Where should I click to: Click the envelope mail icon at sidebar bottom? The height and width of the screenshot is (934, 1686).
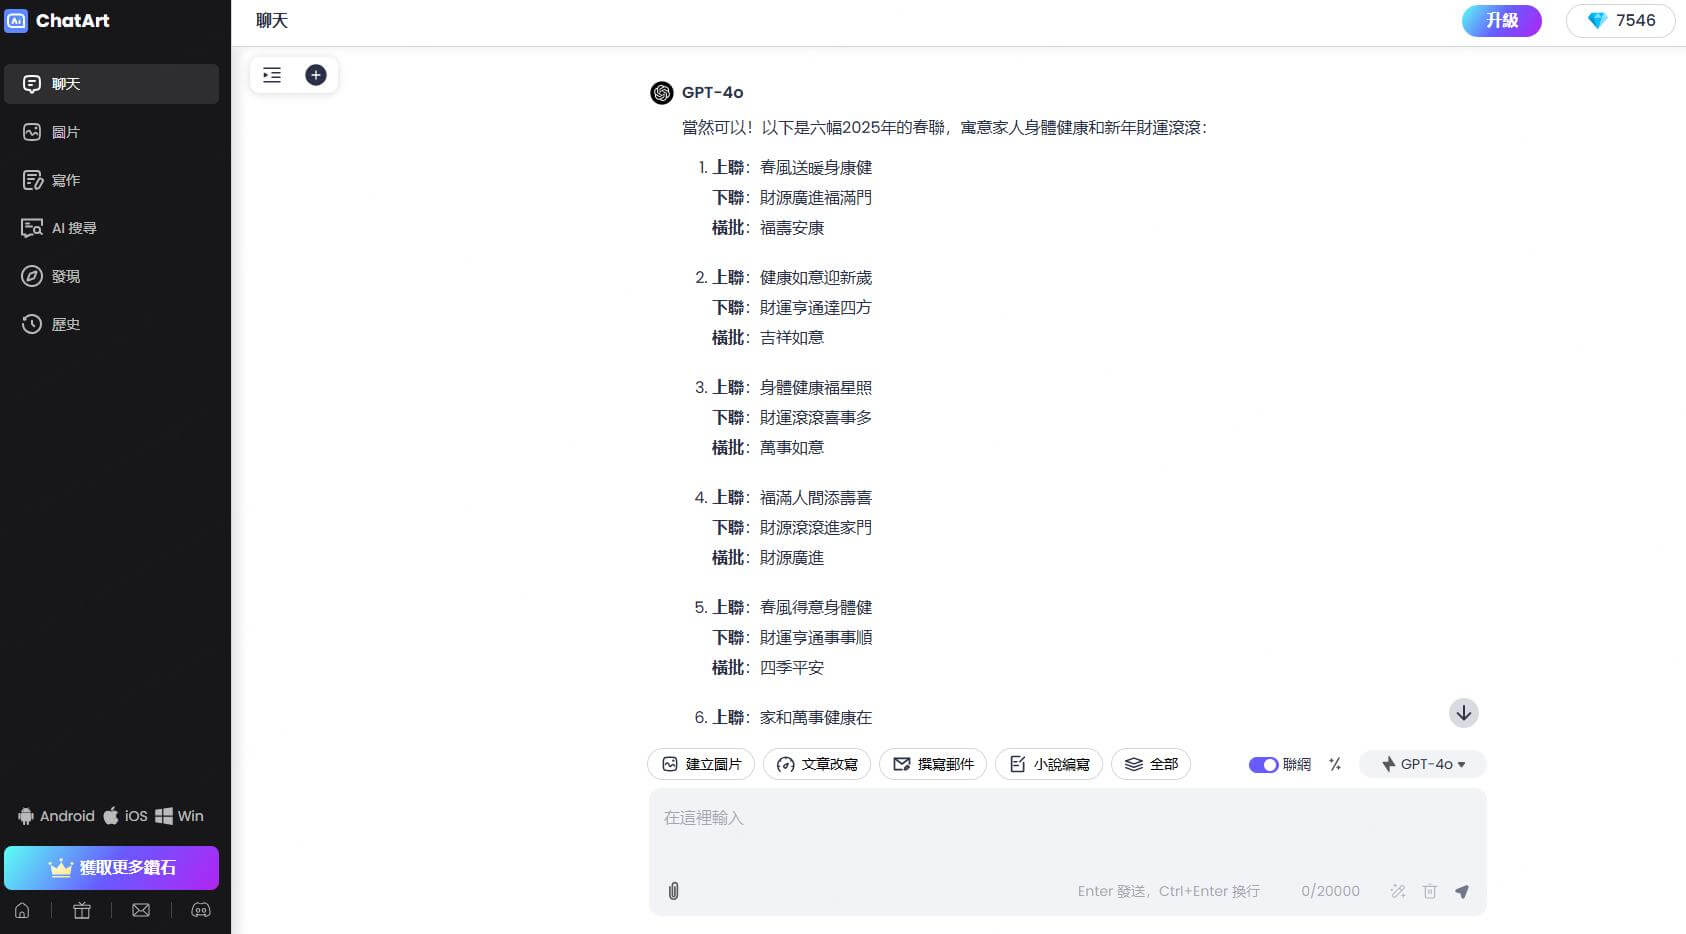pos(141,910)
